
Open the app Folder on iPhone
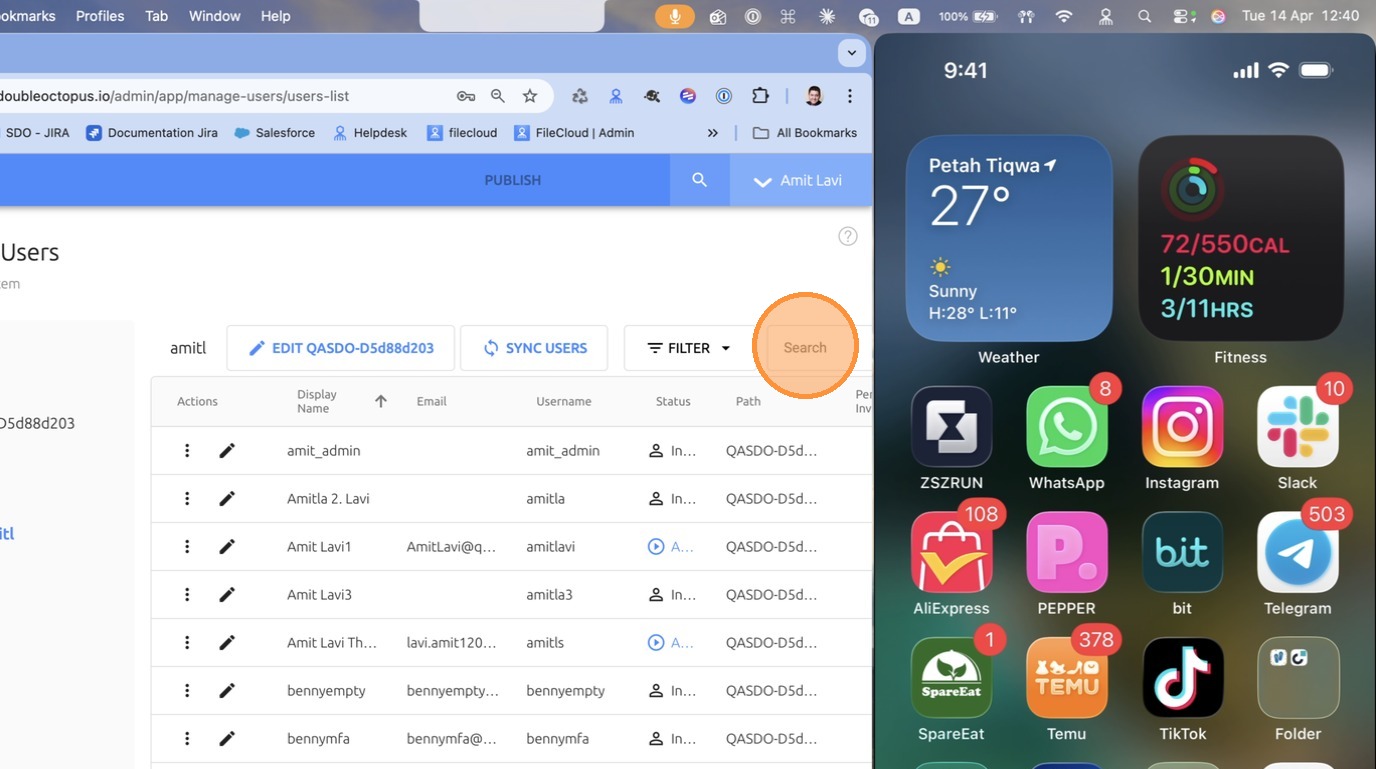pyautogui.click(x=1298, y=678)
